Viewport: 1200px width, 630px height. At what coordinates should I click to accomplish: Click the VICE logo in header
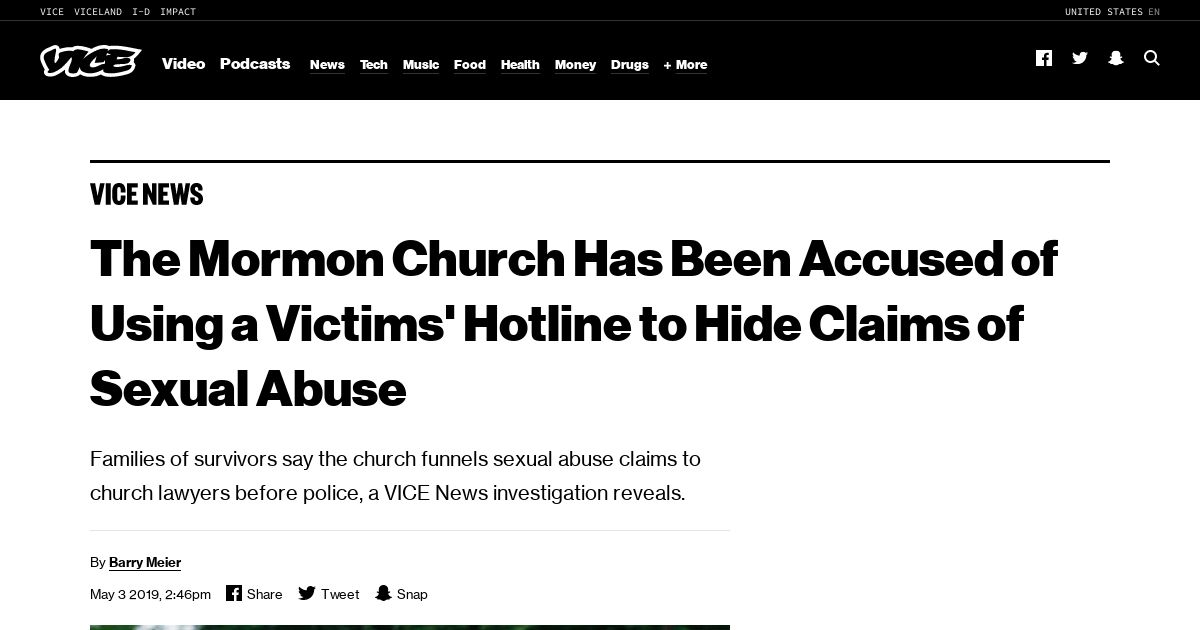point(90,61)
